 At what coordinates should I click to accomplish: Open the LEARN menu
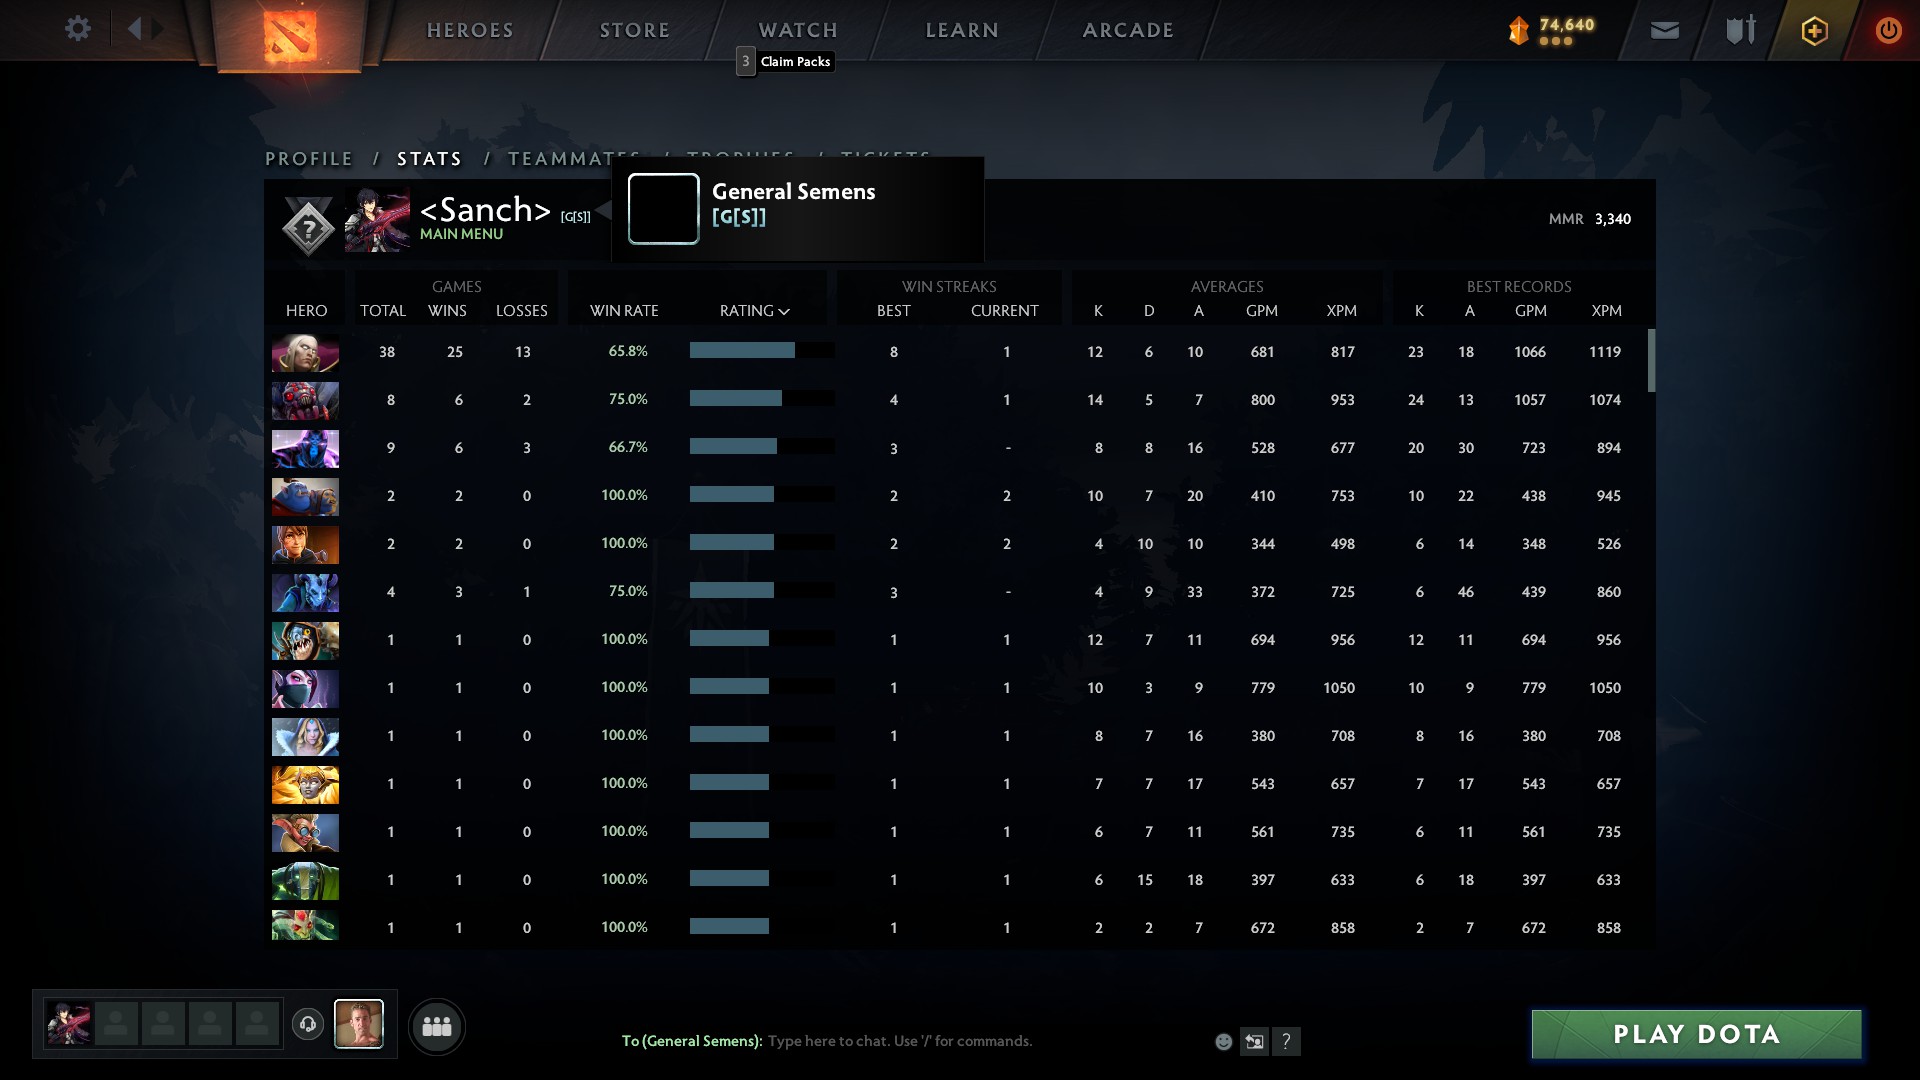962,30
